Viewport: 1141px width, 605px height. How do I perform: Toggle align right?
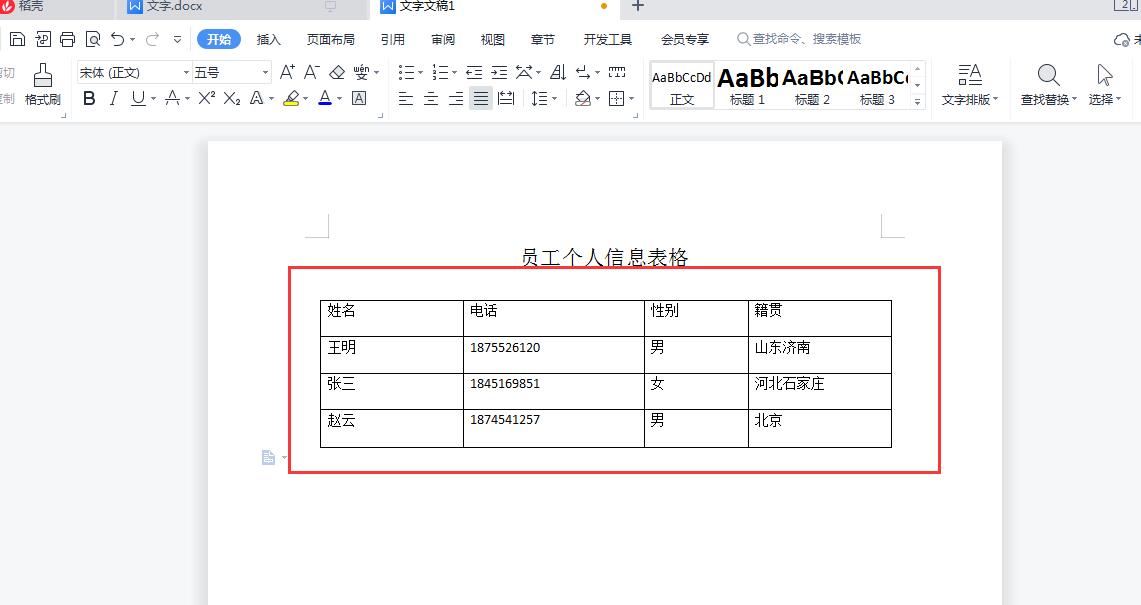tap(456, 98)
